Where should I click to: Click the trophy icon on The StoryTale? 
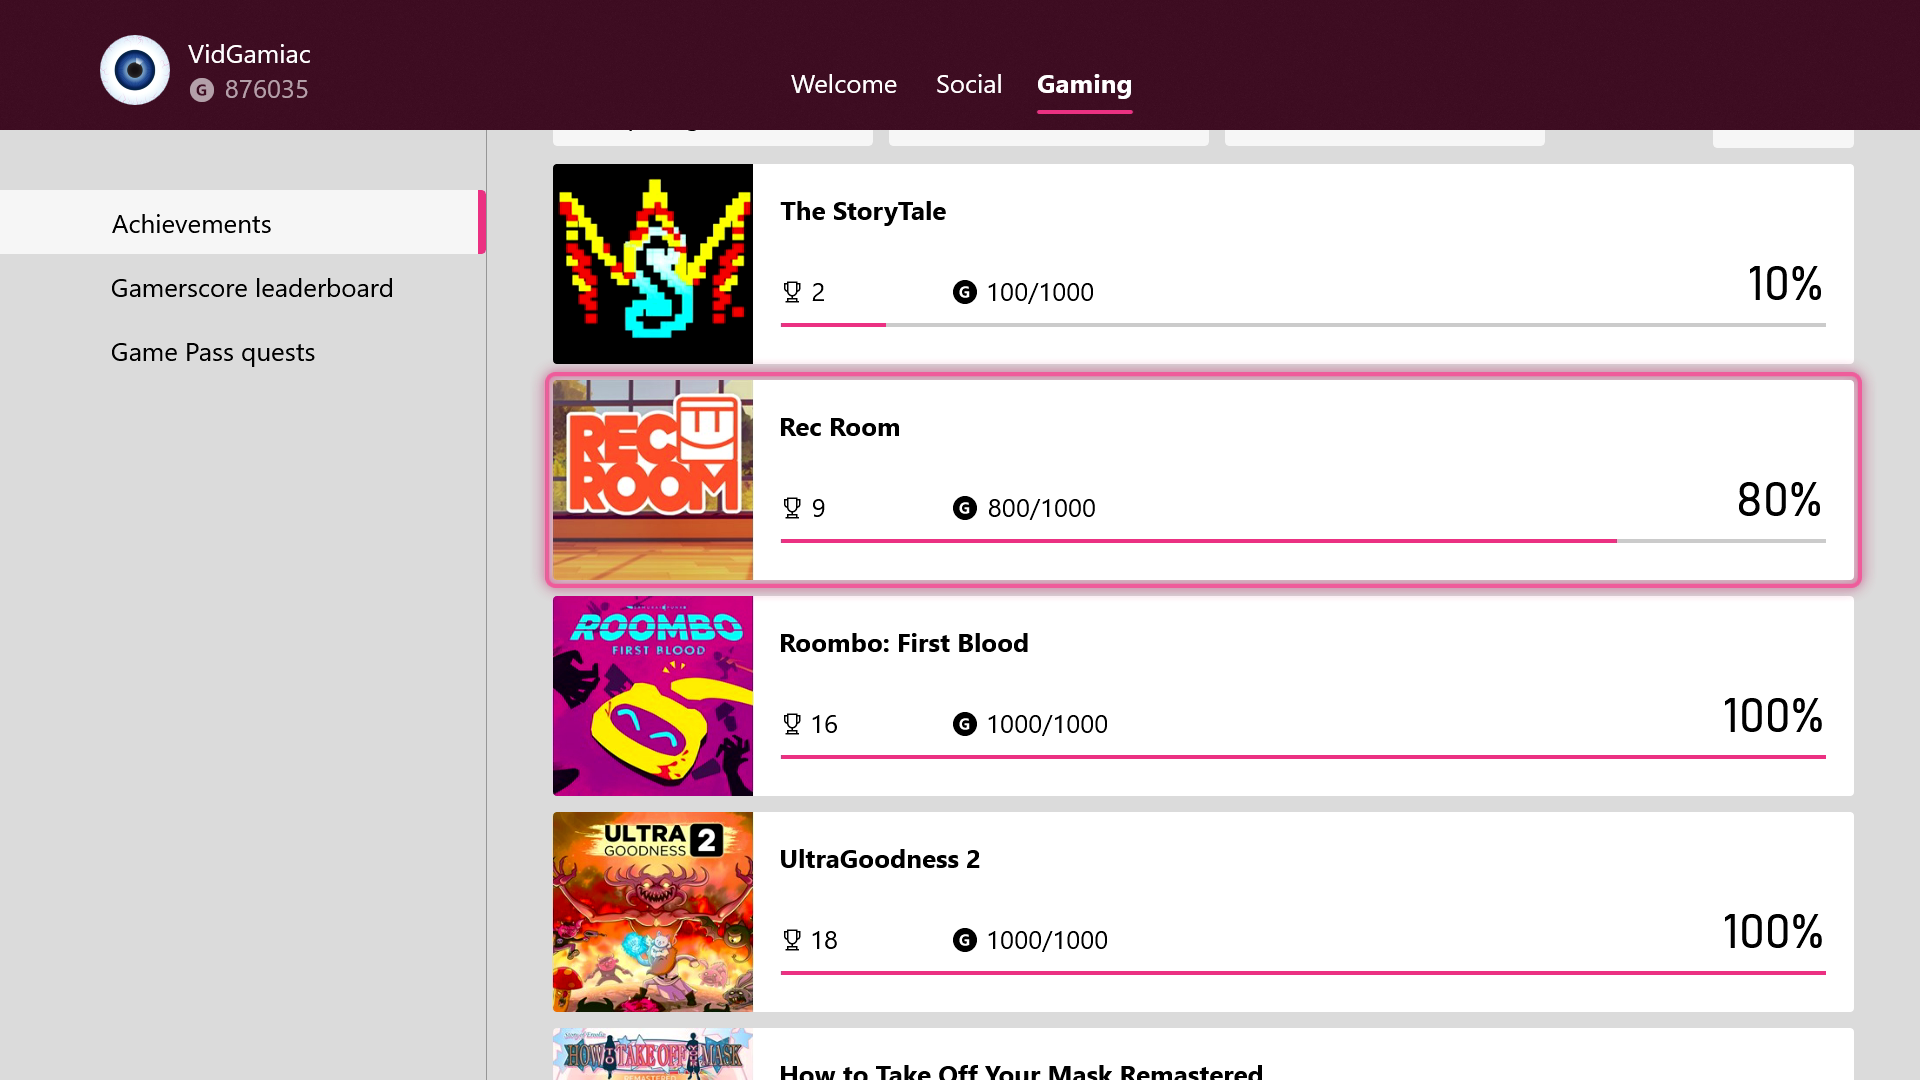click(792, 292)
